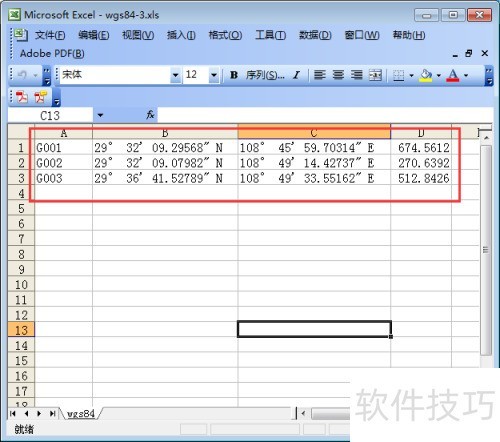Toggle Bold formatting button
This screenshot has width=500, height=442.
(x=234, y=75)
